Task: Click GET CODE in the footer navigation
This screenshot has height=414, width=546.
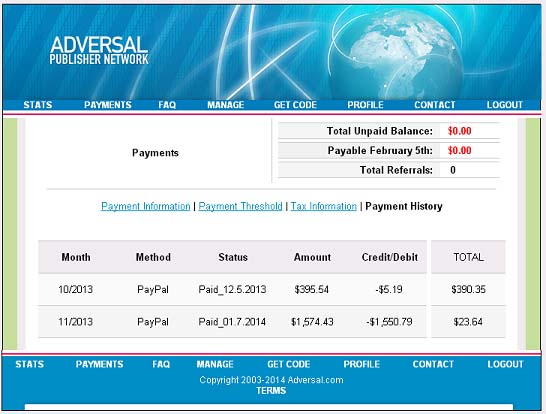Action: 289,364
